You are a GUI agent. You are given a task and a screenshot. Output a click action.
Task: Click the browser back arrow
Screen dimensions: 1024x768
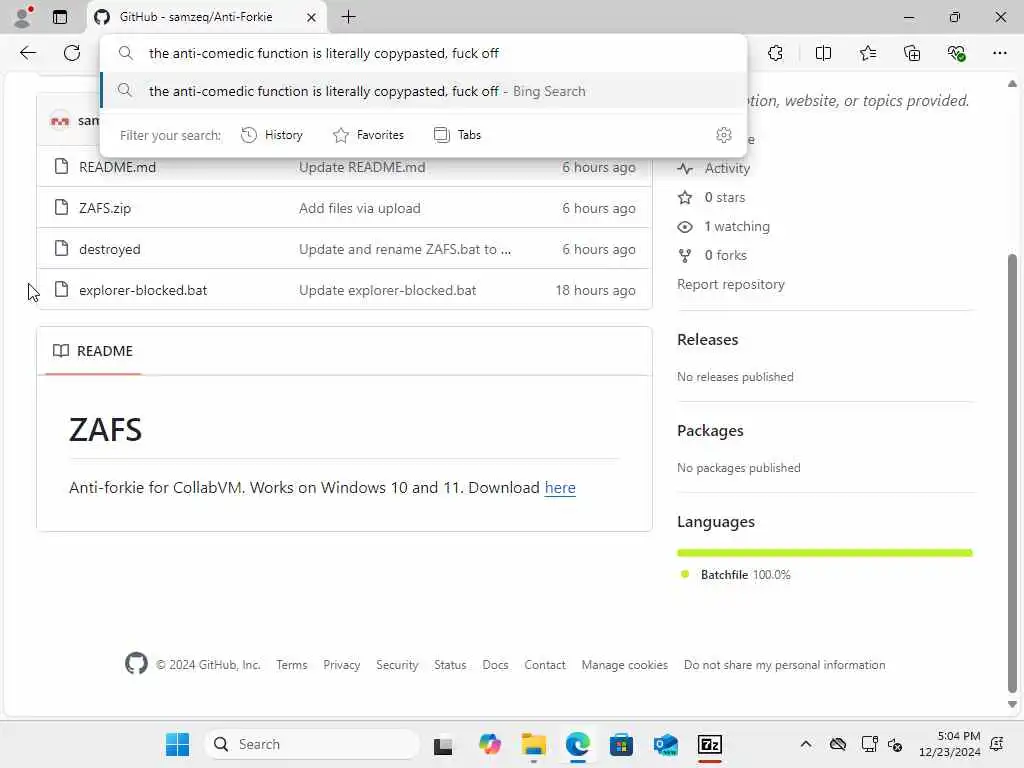[x=27, y=53]
